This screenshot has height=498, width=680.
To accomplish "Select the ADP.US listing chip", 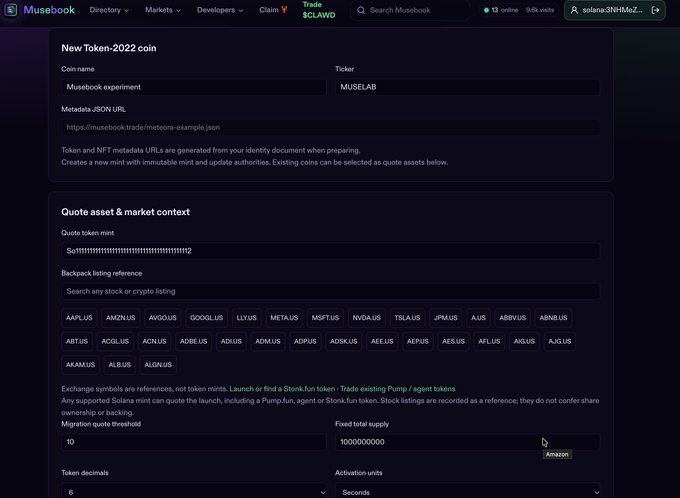I will pos(305,341).
